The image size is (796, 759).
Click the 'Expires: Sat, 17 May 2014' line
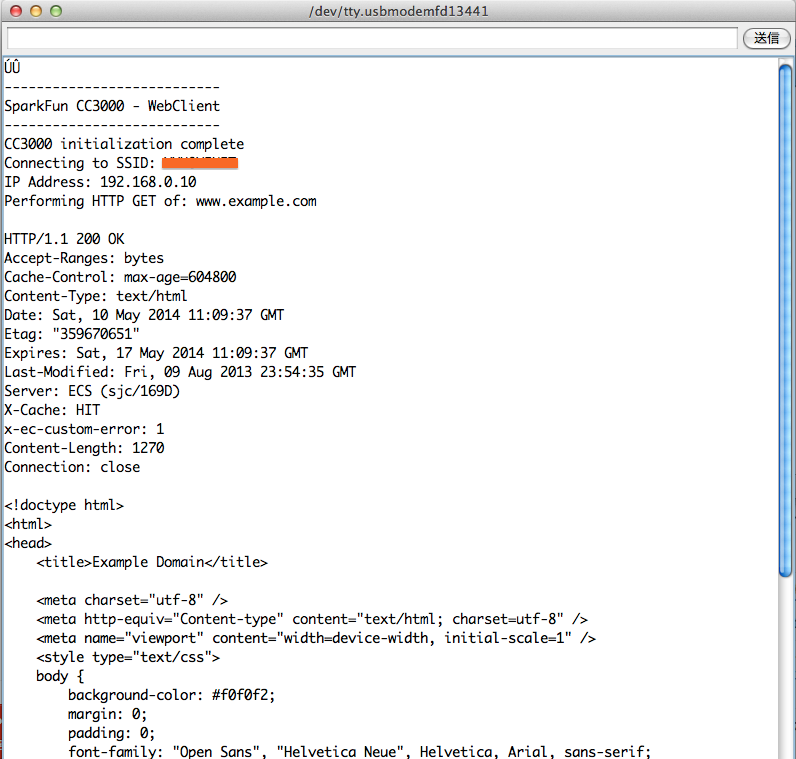(x=156, y=353)
